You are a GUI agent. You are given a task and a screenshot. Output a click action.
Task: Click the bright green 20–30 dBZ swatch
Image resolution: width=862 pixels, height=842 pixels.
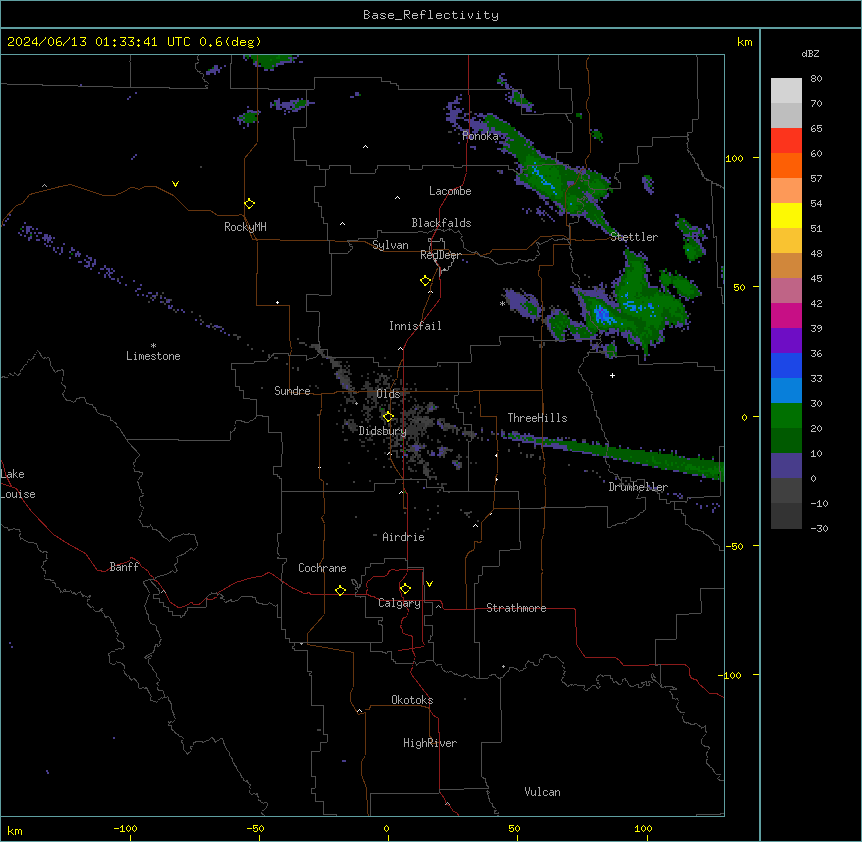(x=786, y=416)
